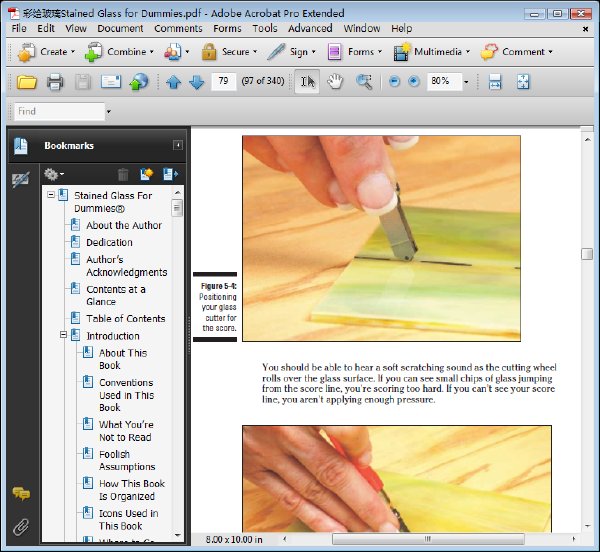The image size is (600, 552).
Task: Open the zoom percentage dropdown
Action: [x=466, y=81]
